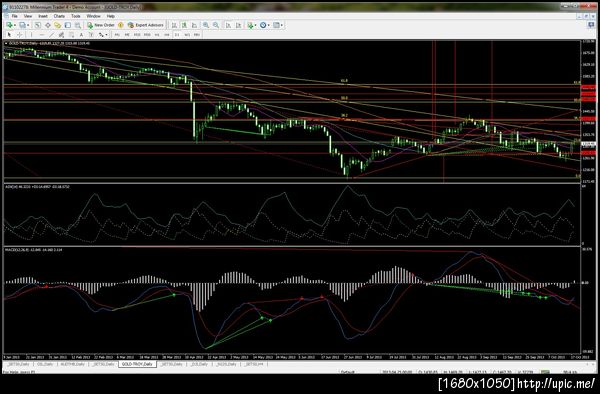The width and height of the screenshot is (600, 394).
Task: Switch chart to candlesticks style
Action: pos(184,25)
